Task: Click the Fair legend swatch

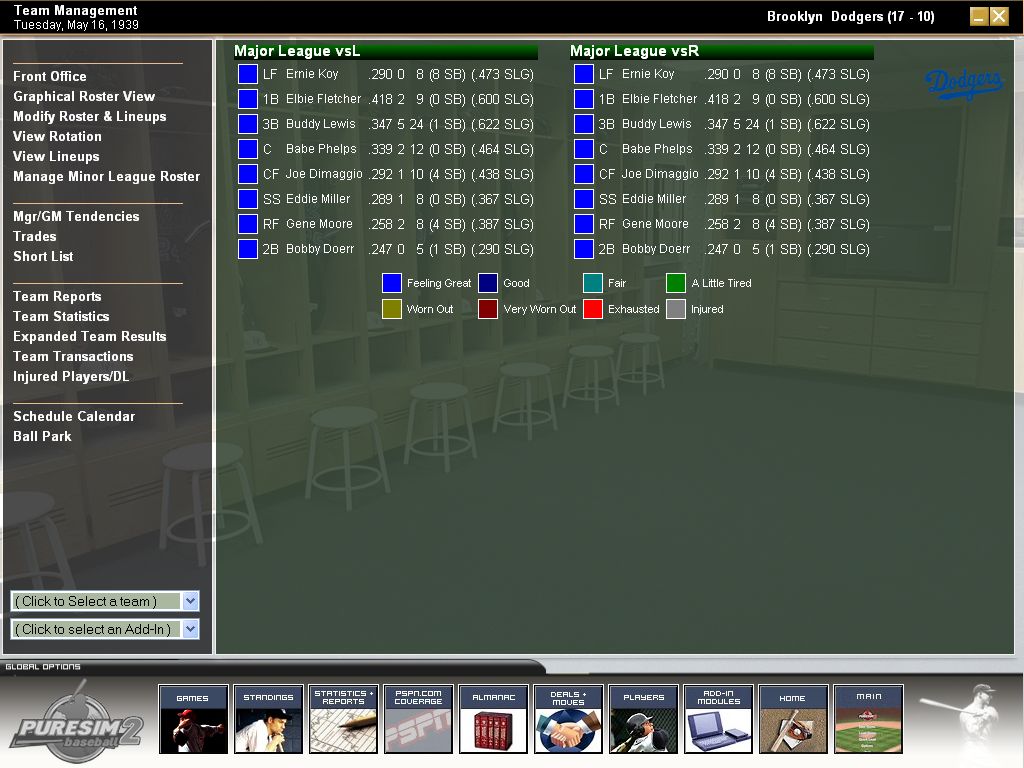Action: pyautogui.click(x=593, y=283)
